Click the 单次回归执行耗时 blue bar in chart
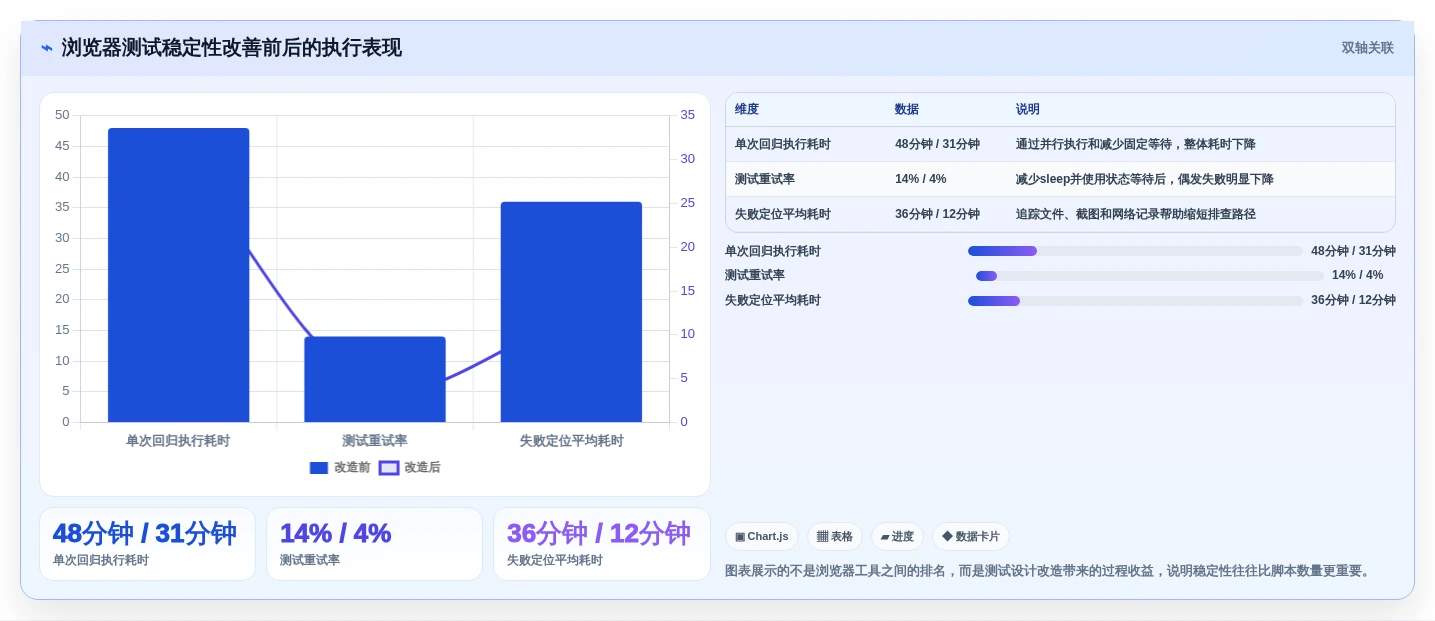The height and width of the screenshot is (621, 1435). tap(178, 275)
